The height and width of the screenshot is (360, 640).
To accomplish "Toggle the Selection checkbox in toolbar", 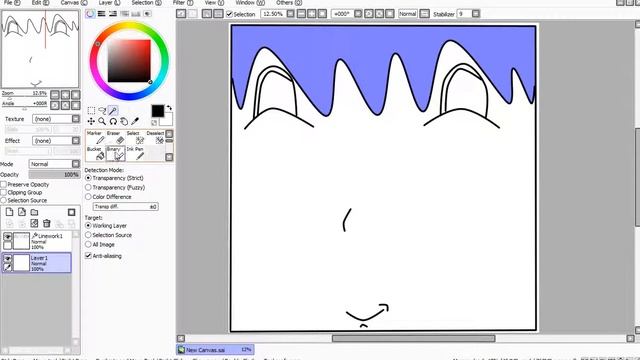I will click(x=230, y=14).
